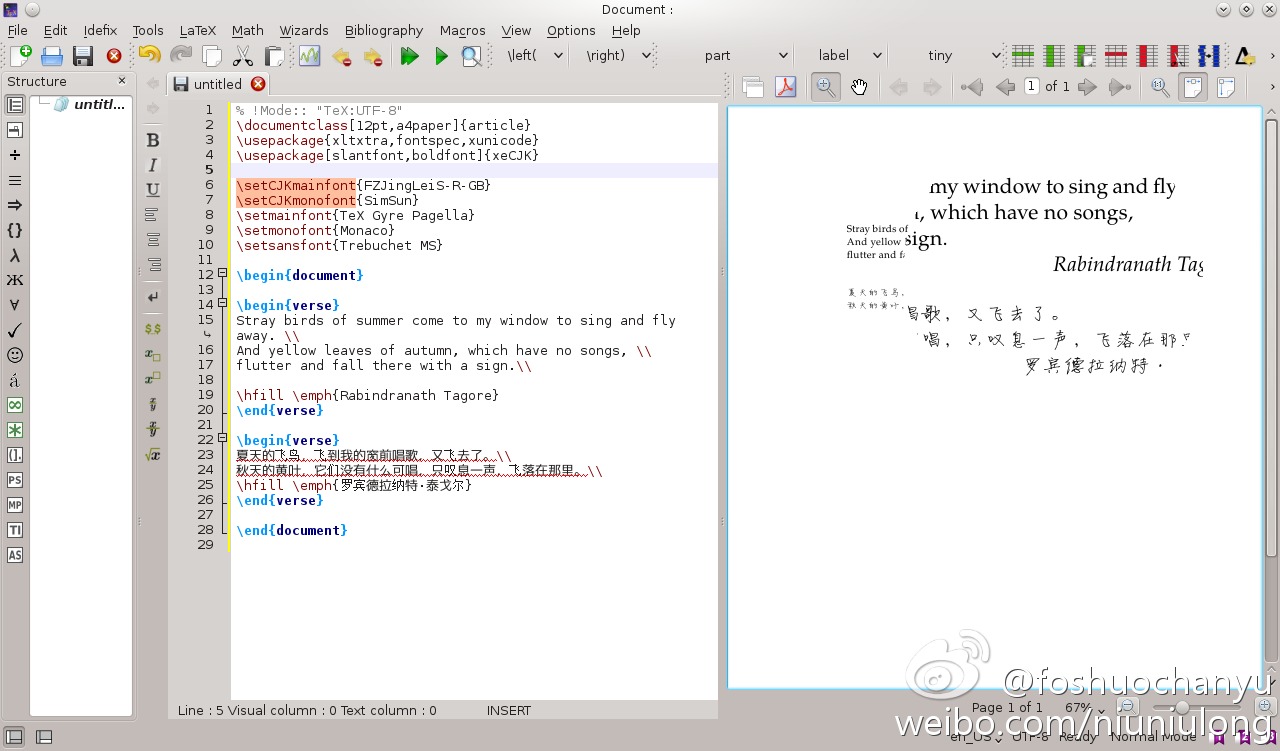Image resolution: width=1280 pixels, height=751 pixels.
Task: Open the Bibliography menu
Action: pos(384,30)
